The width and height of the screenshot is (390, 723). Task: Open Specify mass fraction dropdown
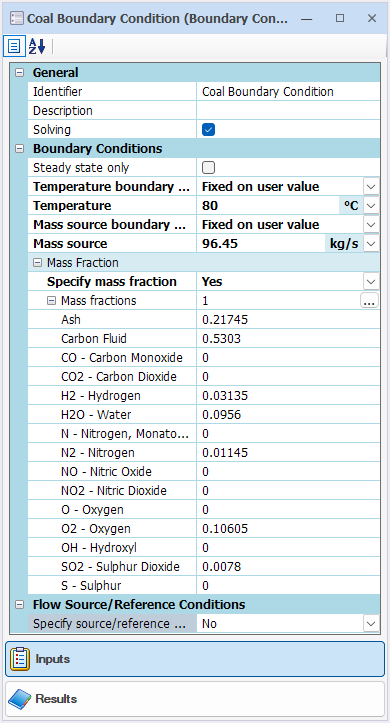coord(371,282)
